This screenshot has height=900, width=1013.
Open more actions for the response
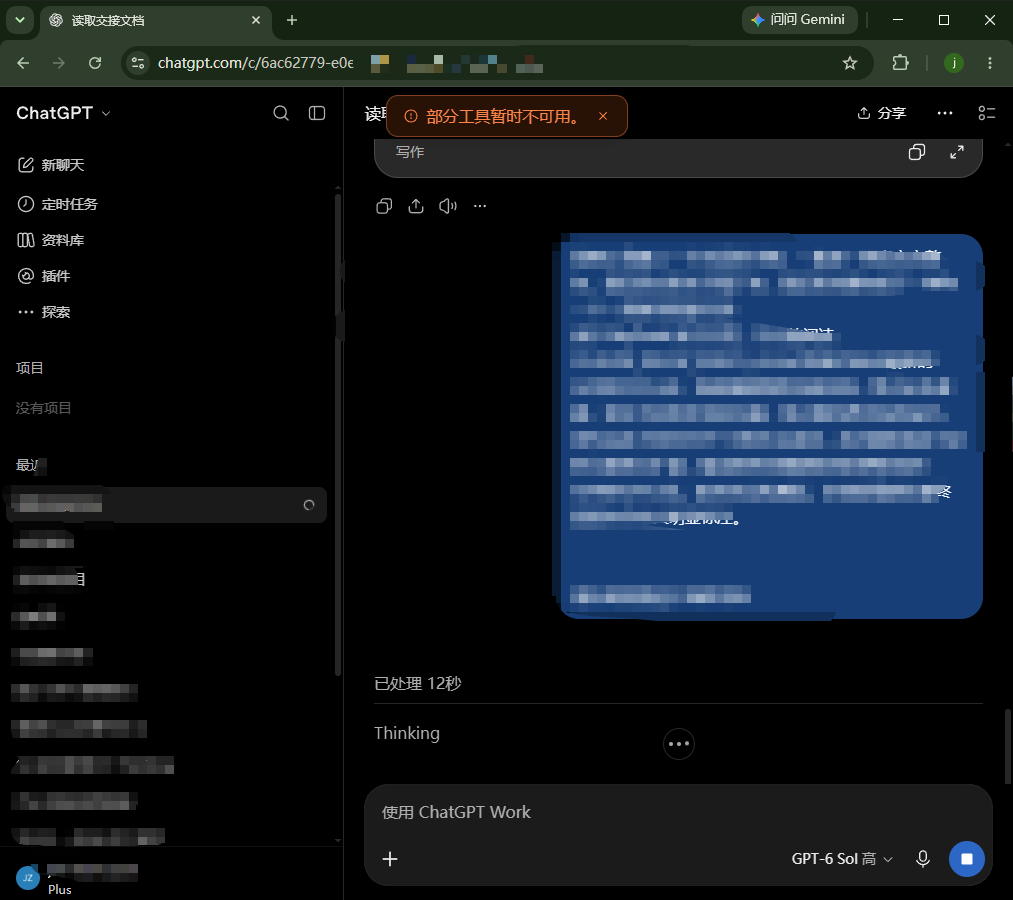(x=480, y=206)
